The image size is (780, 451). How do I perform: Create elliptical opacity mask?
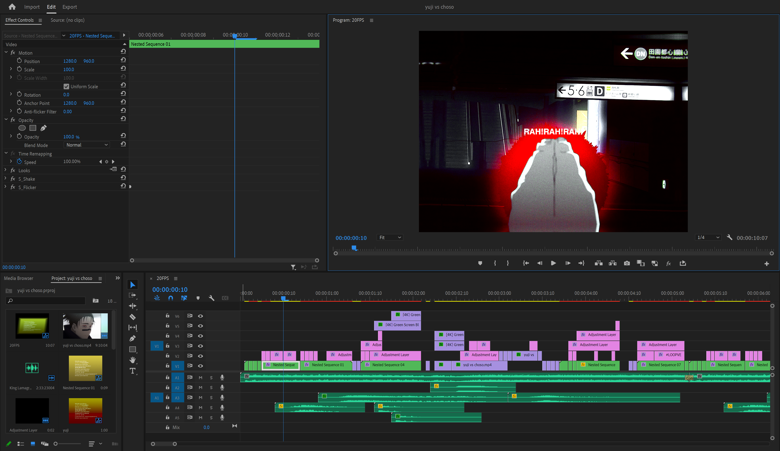(x=22, y=128)
